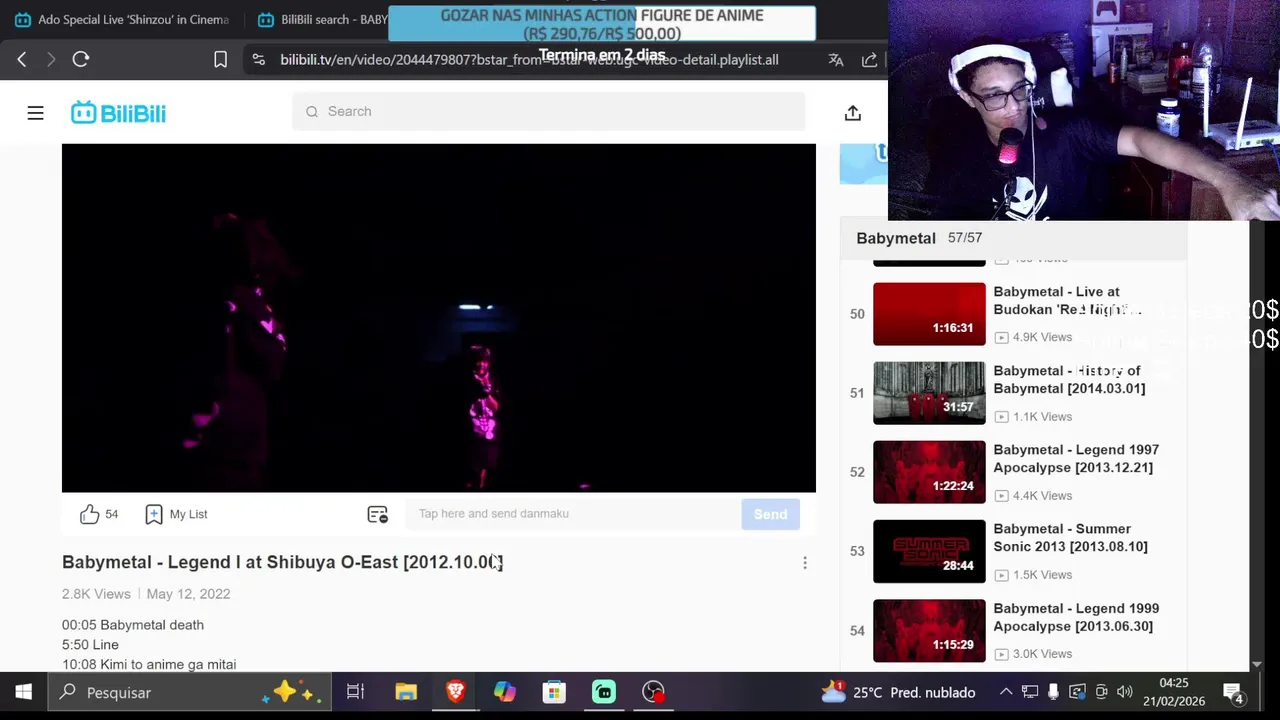Open the volume control in the system tray
The image size is (1280, 720).
point(1125,692)
